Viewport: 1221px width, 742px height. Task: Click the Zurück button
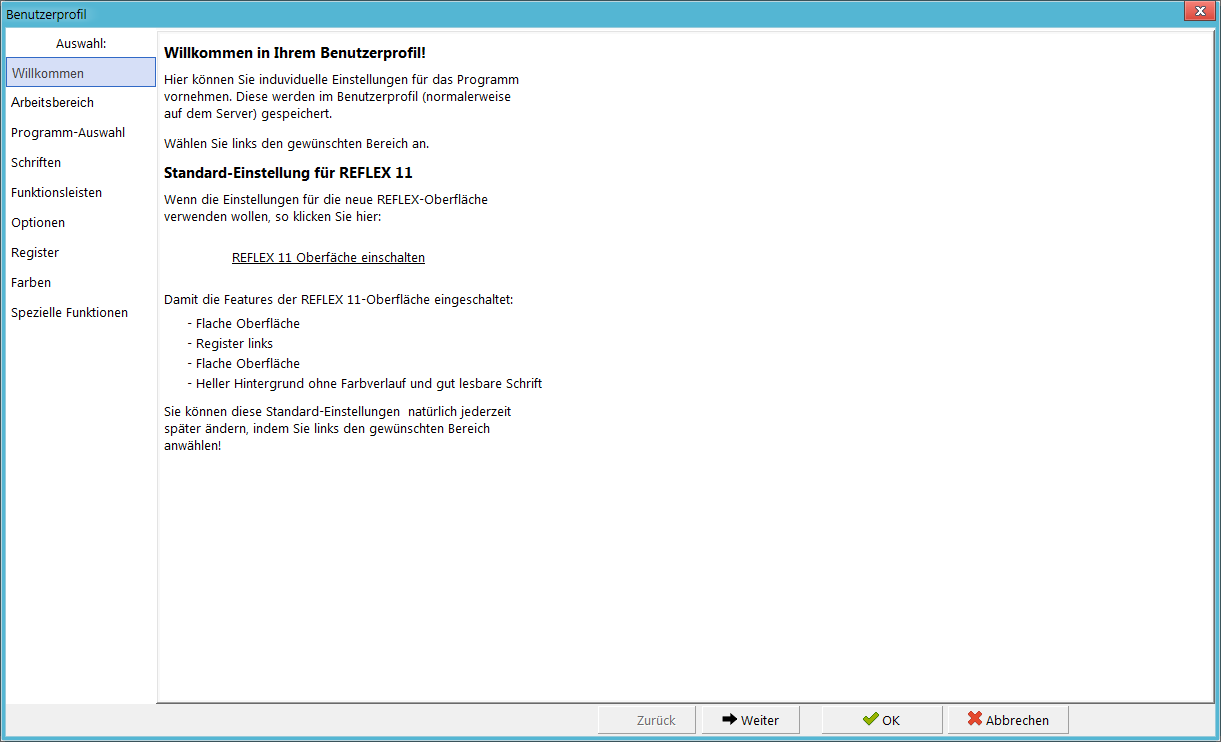click(x=647, y=720)
